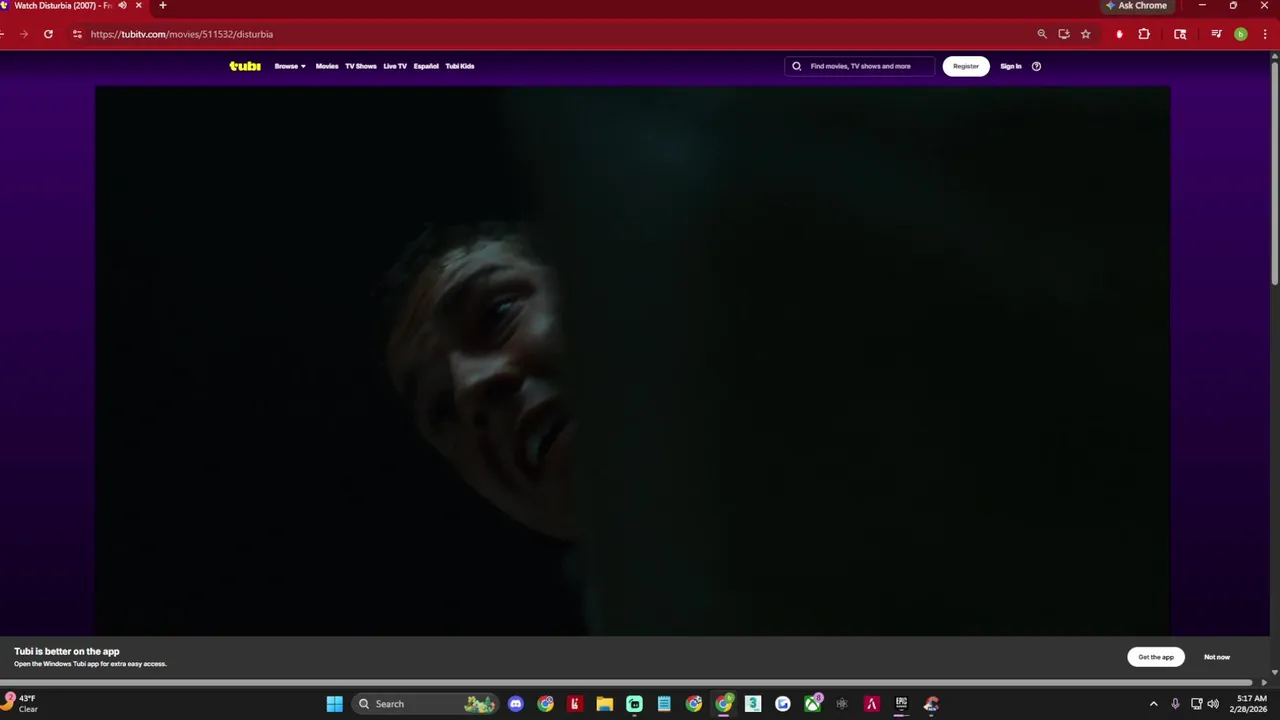Click the taskbar Search box
This screenshot has width=1280, height=720.
pos(427,704)
